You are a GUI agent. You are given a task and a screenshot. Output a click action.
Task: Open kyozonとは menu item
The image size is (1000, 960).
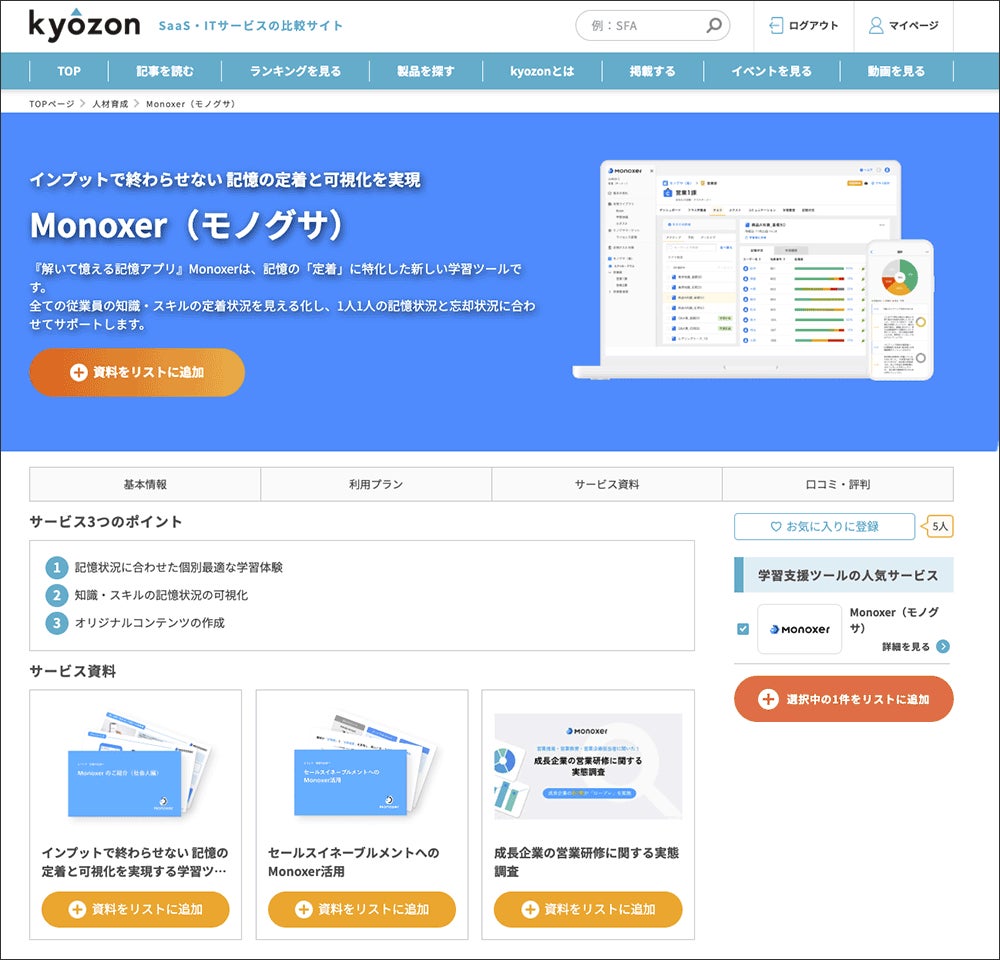click(x=542, y=71)
